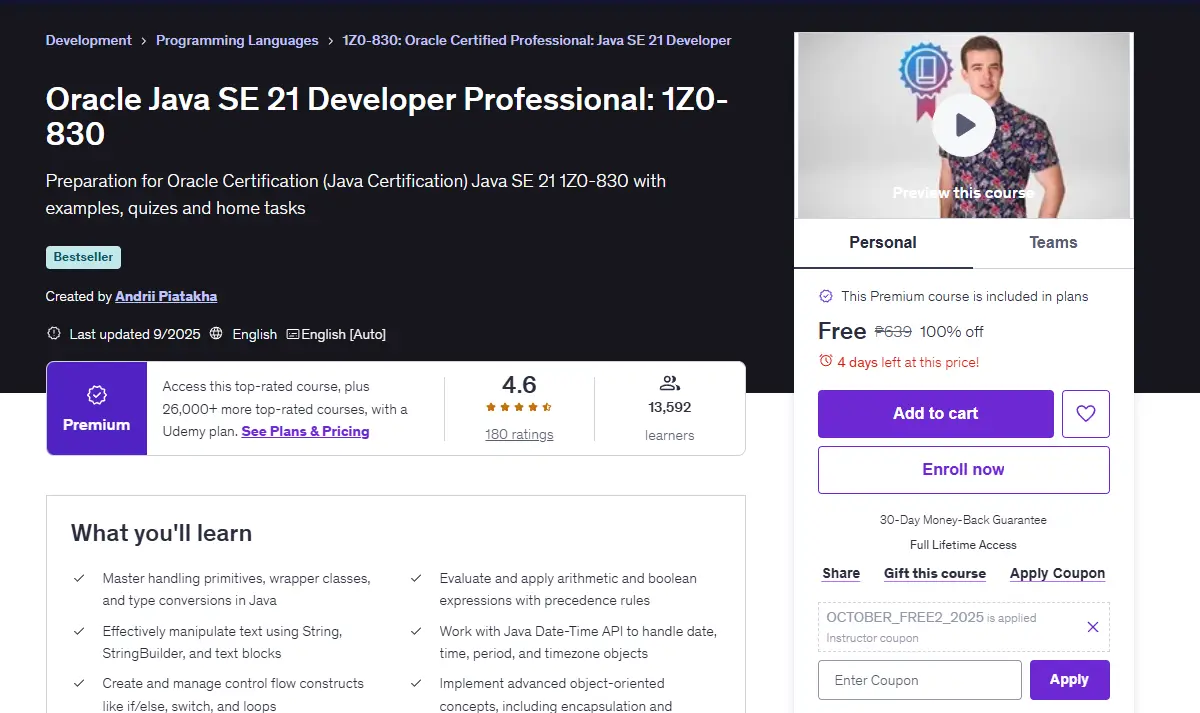Remove the applied OCTOBER_FREE2_2025 coupon
1200x713 pixels.
[x=1093, y=627]
